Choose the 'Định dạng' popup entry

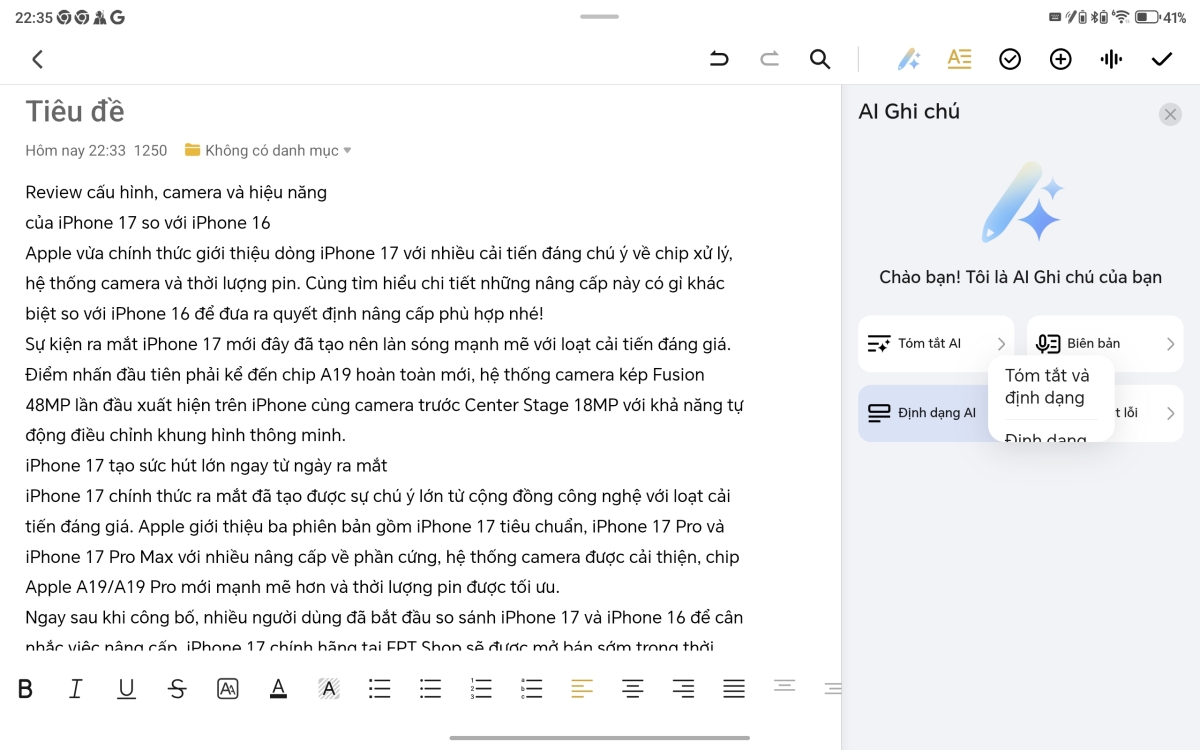(1046, 436)
